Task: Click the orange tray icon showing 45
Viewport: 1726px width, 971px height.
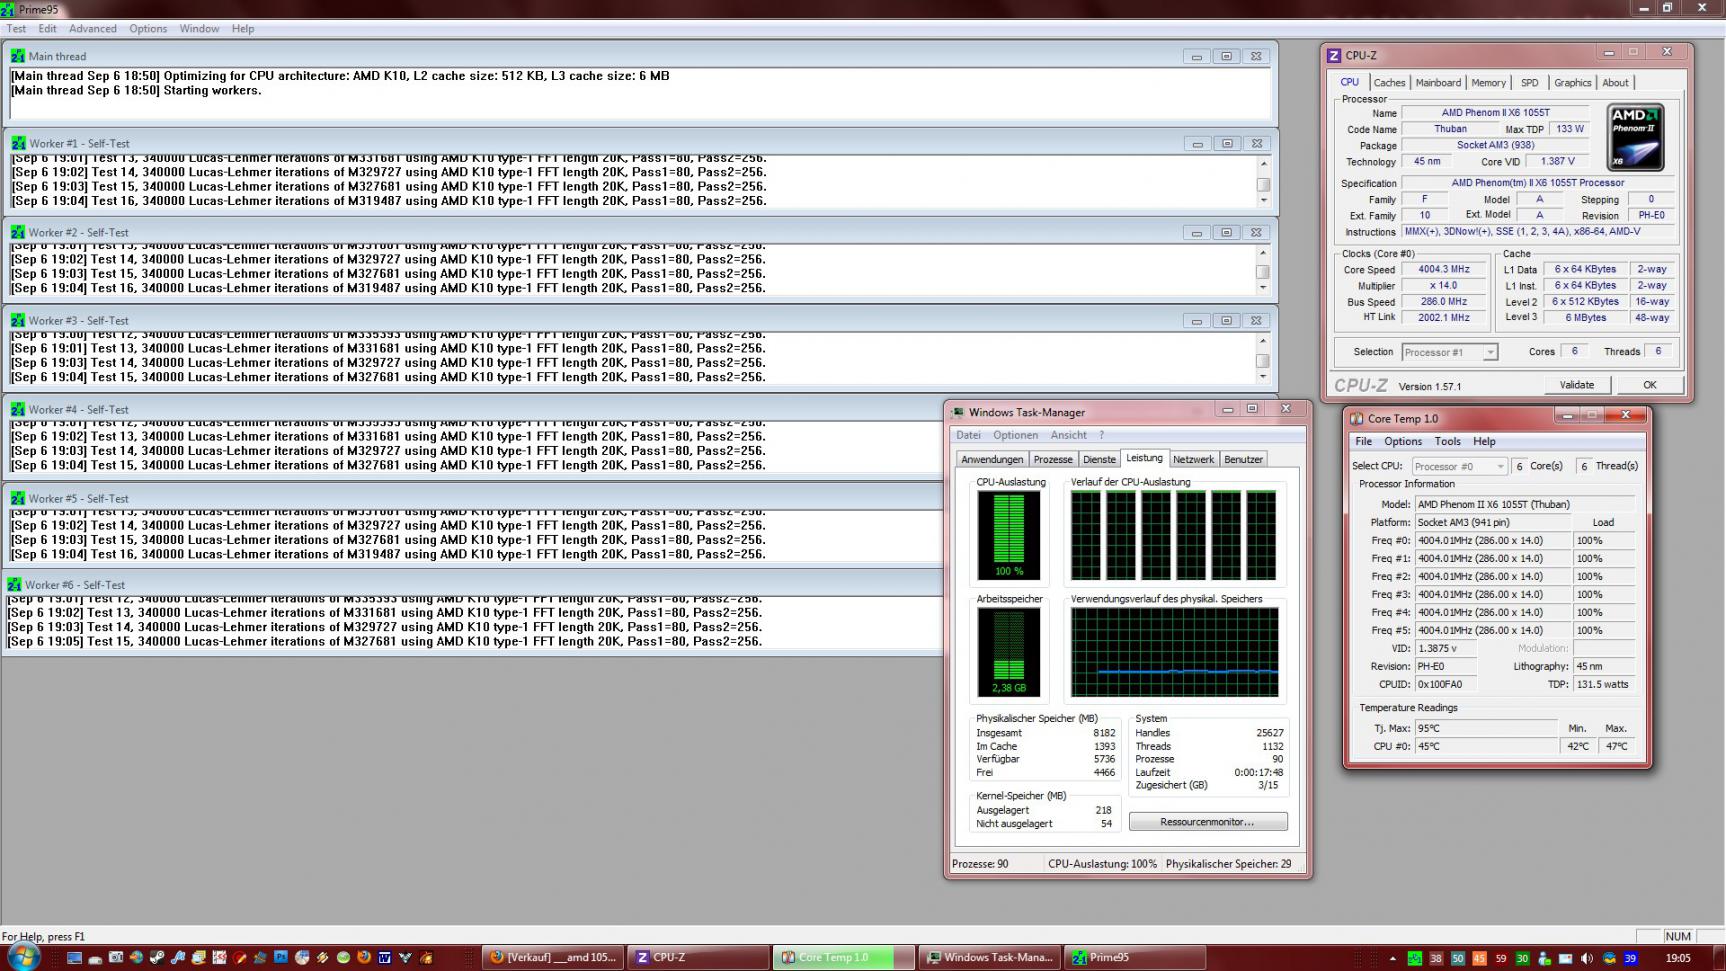Action: (x=1479, y=958)
